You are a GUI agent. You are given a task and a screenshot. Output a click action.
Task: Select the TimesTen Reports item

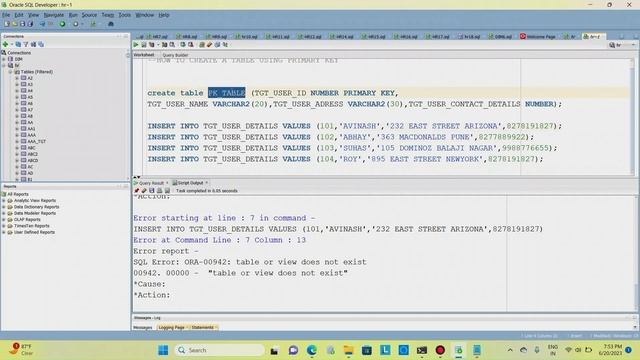[x=31, y=226]
